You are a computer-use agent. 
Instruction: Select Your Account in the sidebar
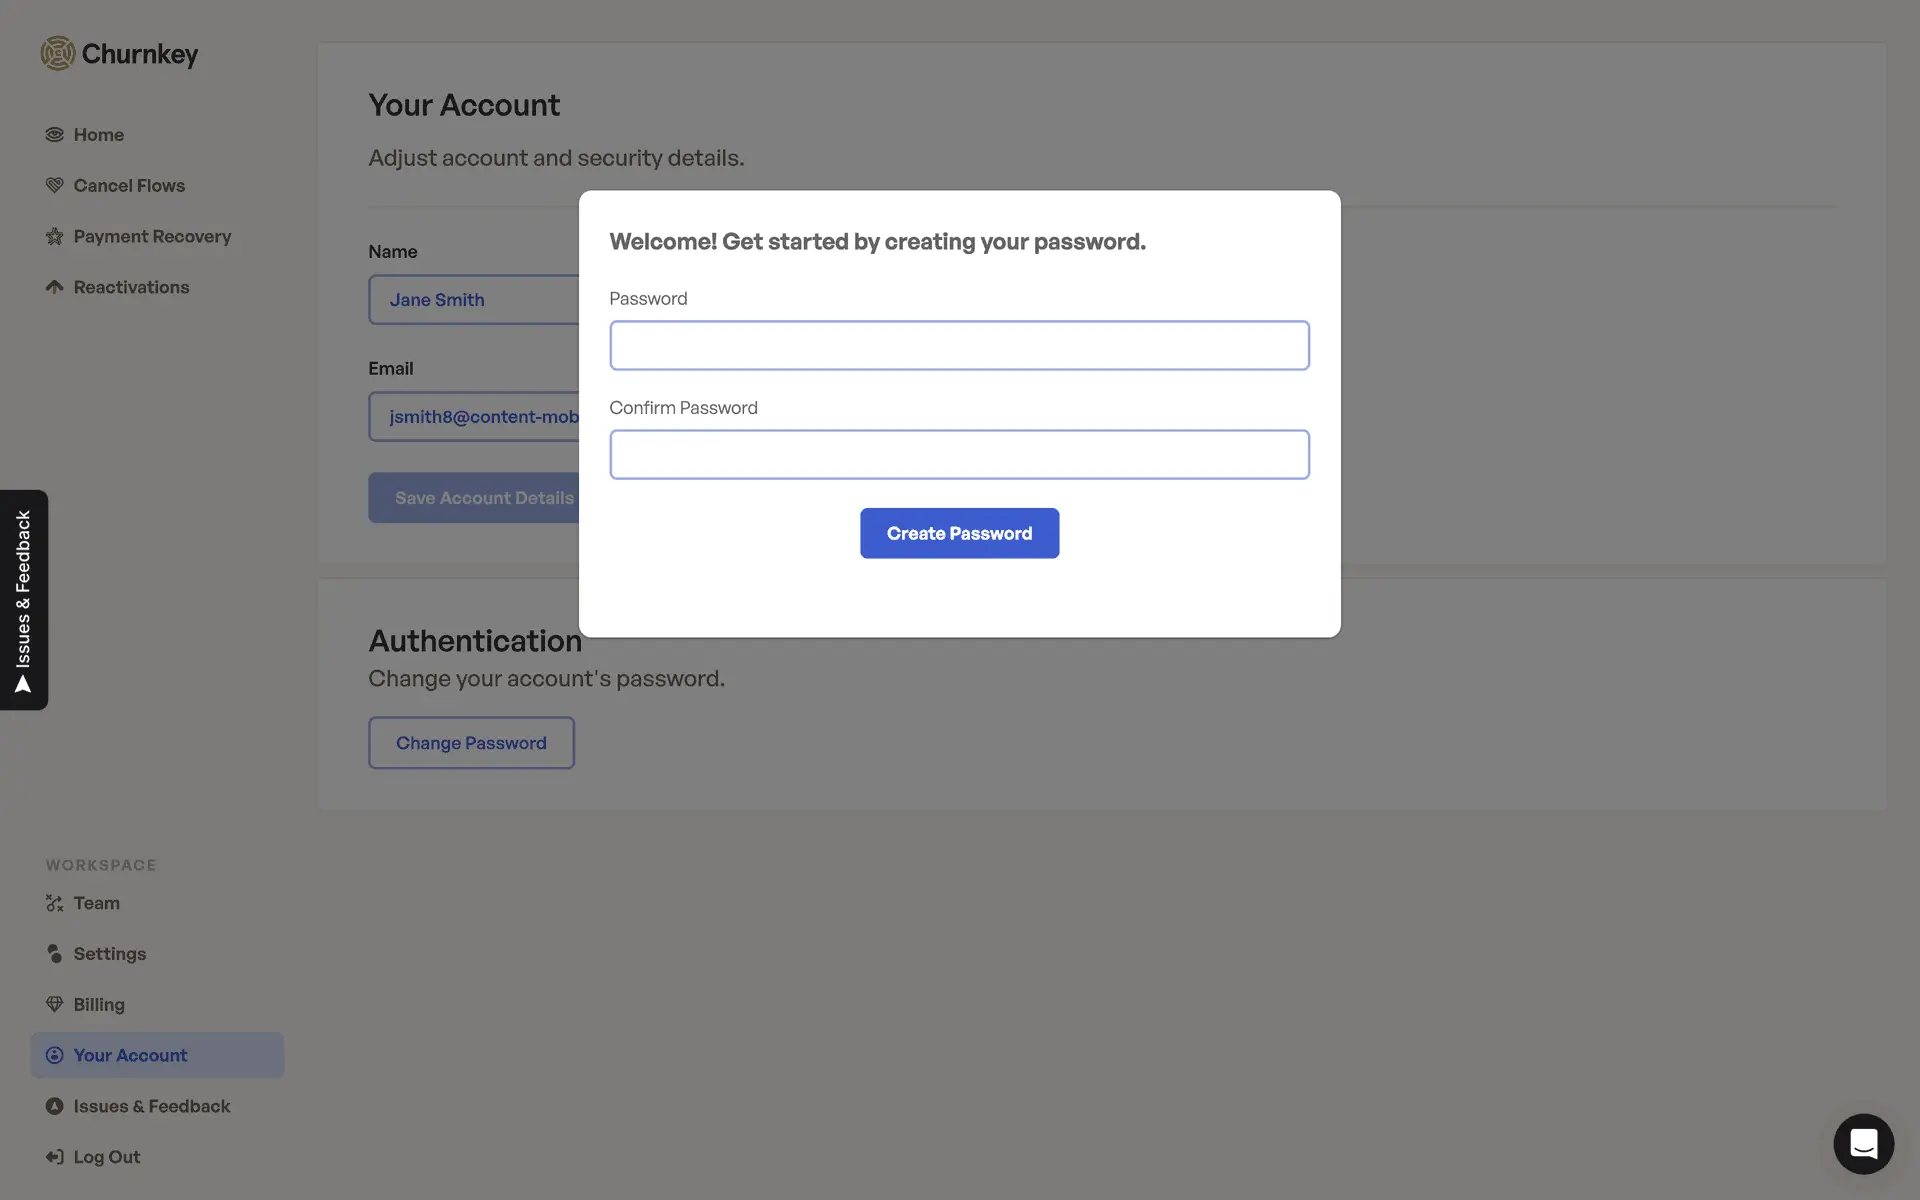point(130,1056)
